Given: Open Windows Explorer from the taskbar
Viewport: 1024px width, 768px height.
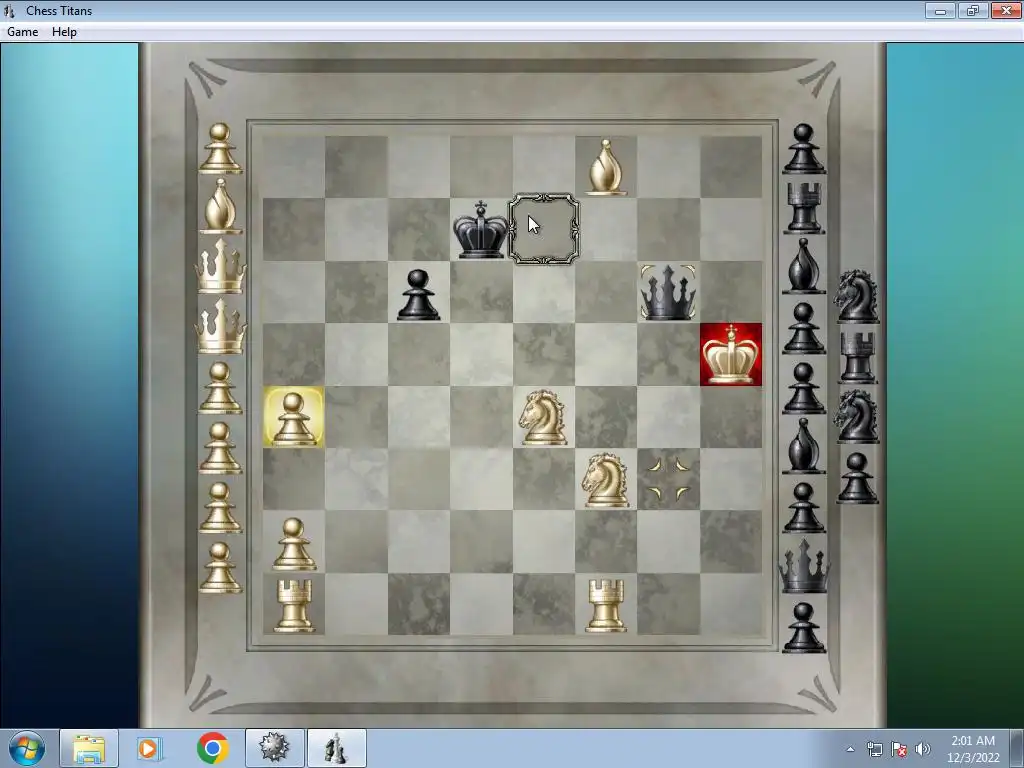Looking at the screenshot, I should pos(89,748).
